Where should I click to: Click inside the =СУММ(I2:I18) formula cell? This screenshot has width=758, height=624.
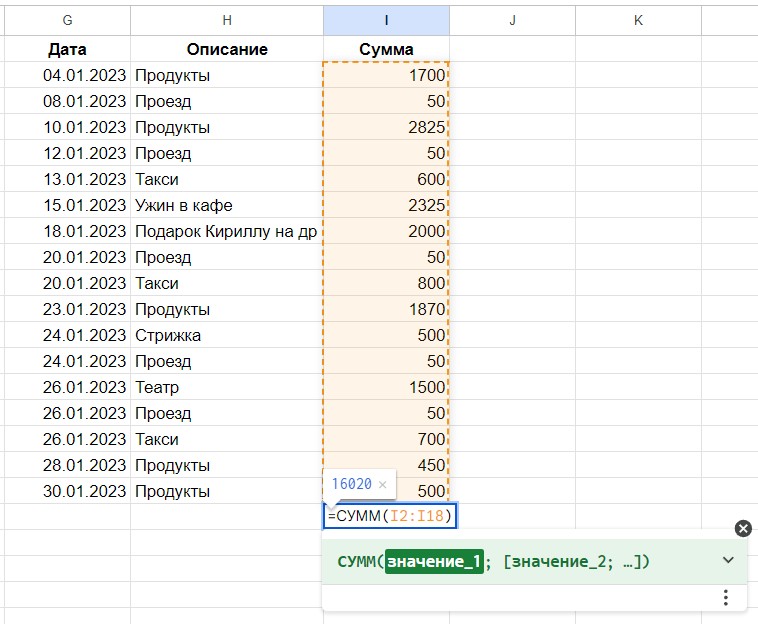390,516
